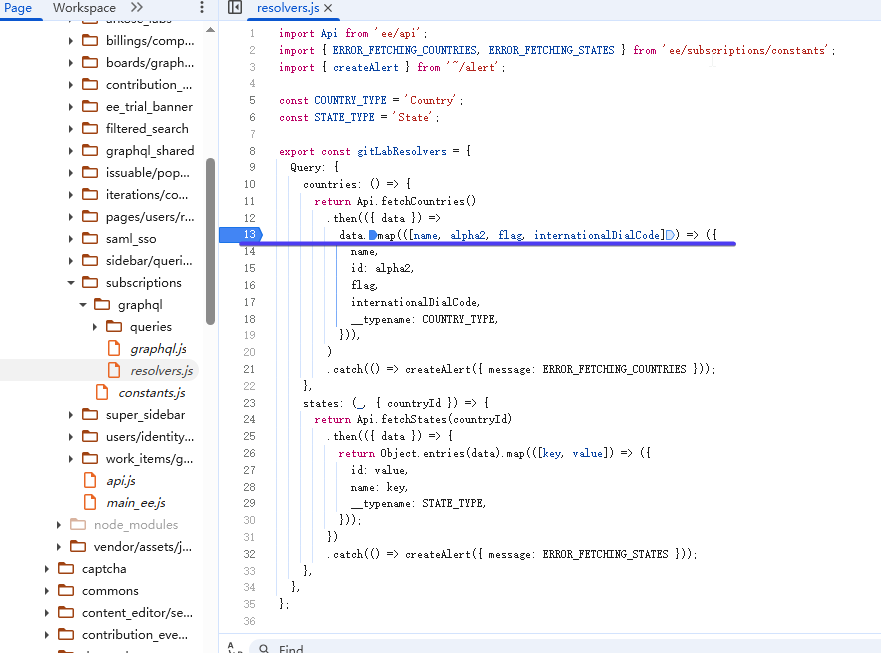Open the Sources panel three-dot menu
881x653 pixels.
202,7
